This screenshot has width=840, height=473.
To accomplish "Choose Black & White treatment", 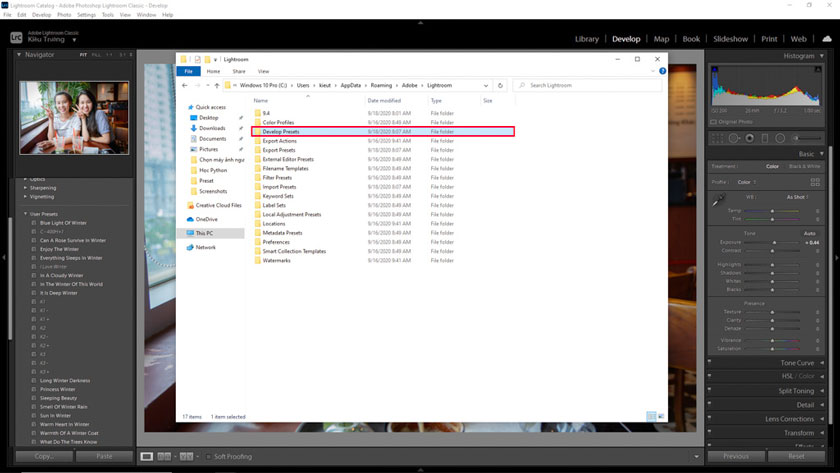I will pyautogui.click(x=804, y=167).
